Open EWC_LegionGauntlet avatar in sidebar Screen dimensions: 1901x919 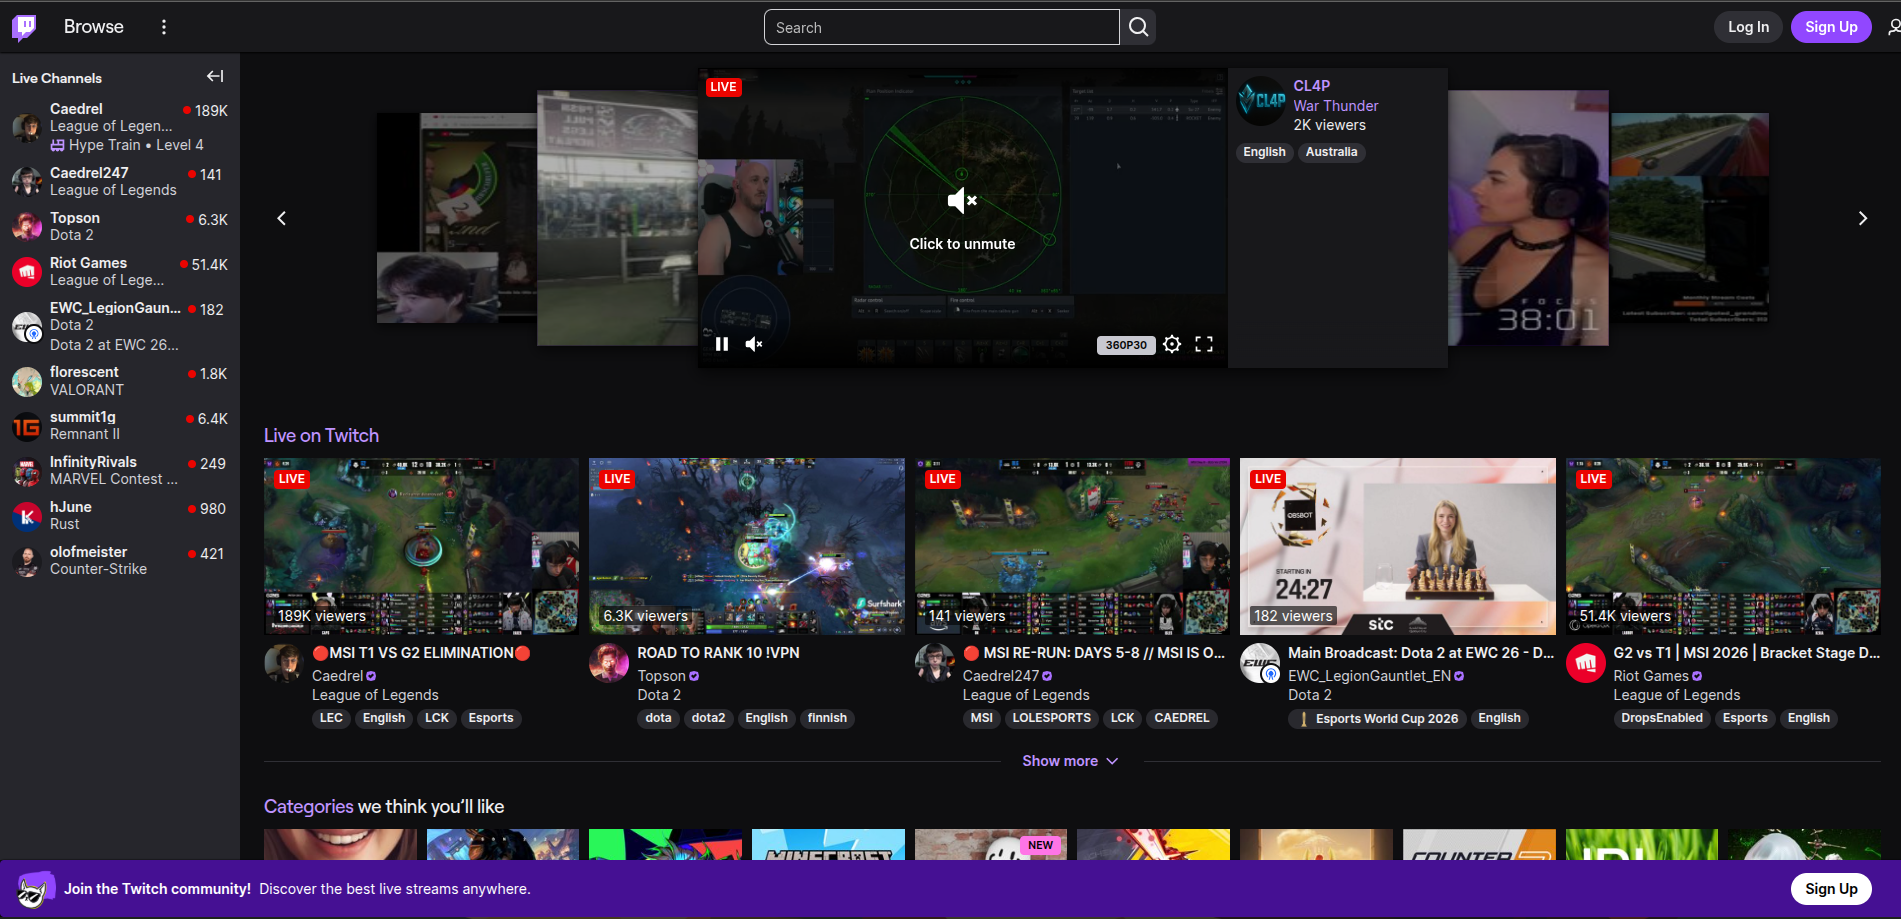point(27,326)
